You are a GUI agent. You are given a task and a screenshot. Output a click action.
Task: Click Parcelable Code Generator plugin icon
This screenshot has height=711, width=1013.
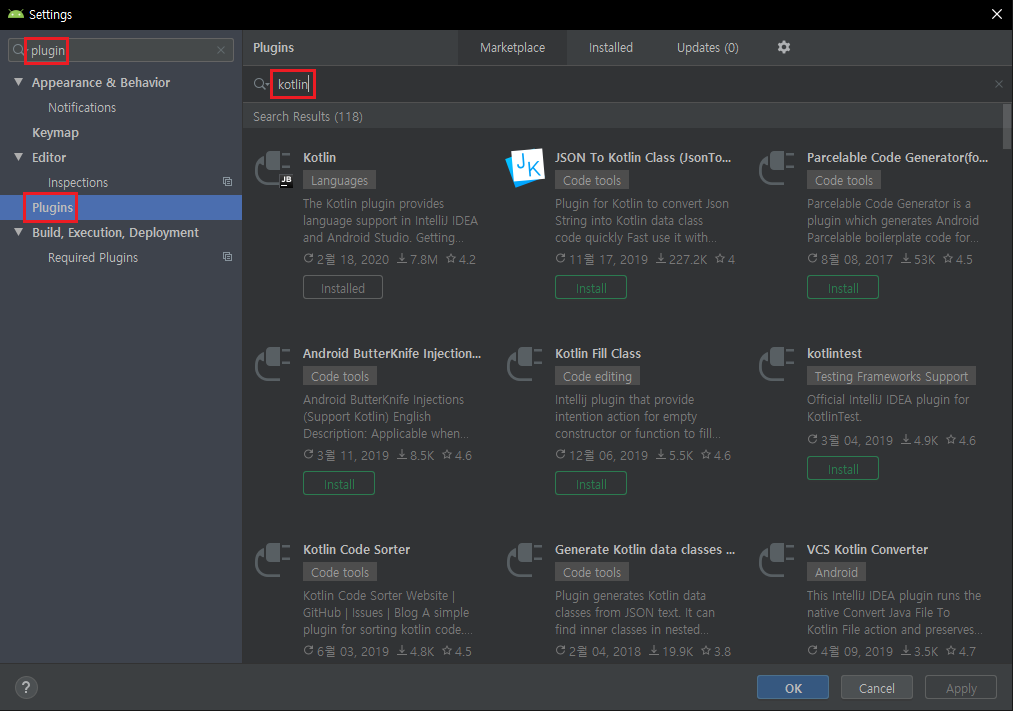tap(777, 168)
